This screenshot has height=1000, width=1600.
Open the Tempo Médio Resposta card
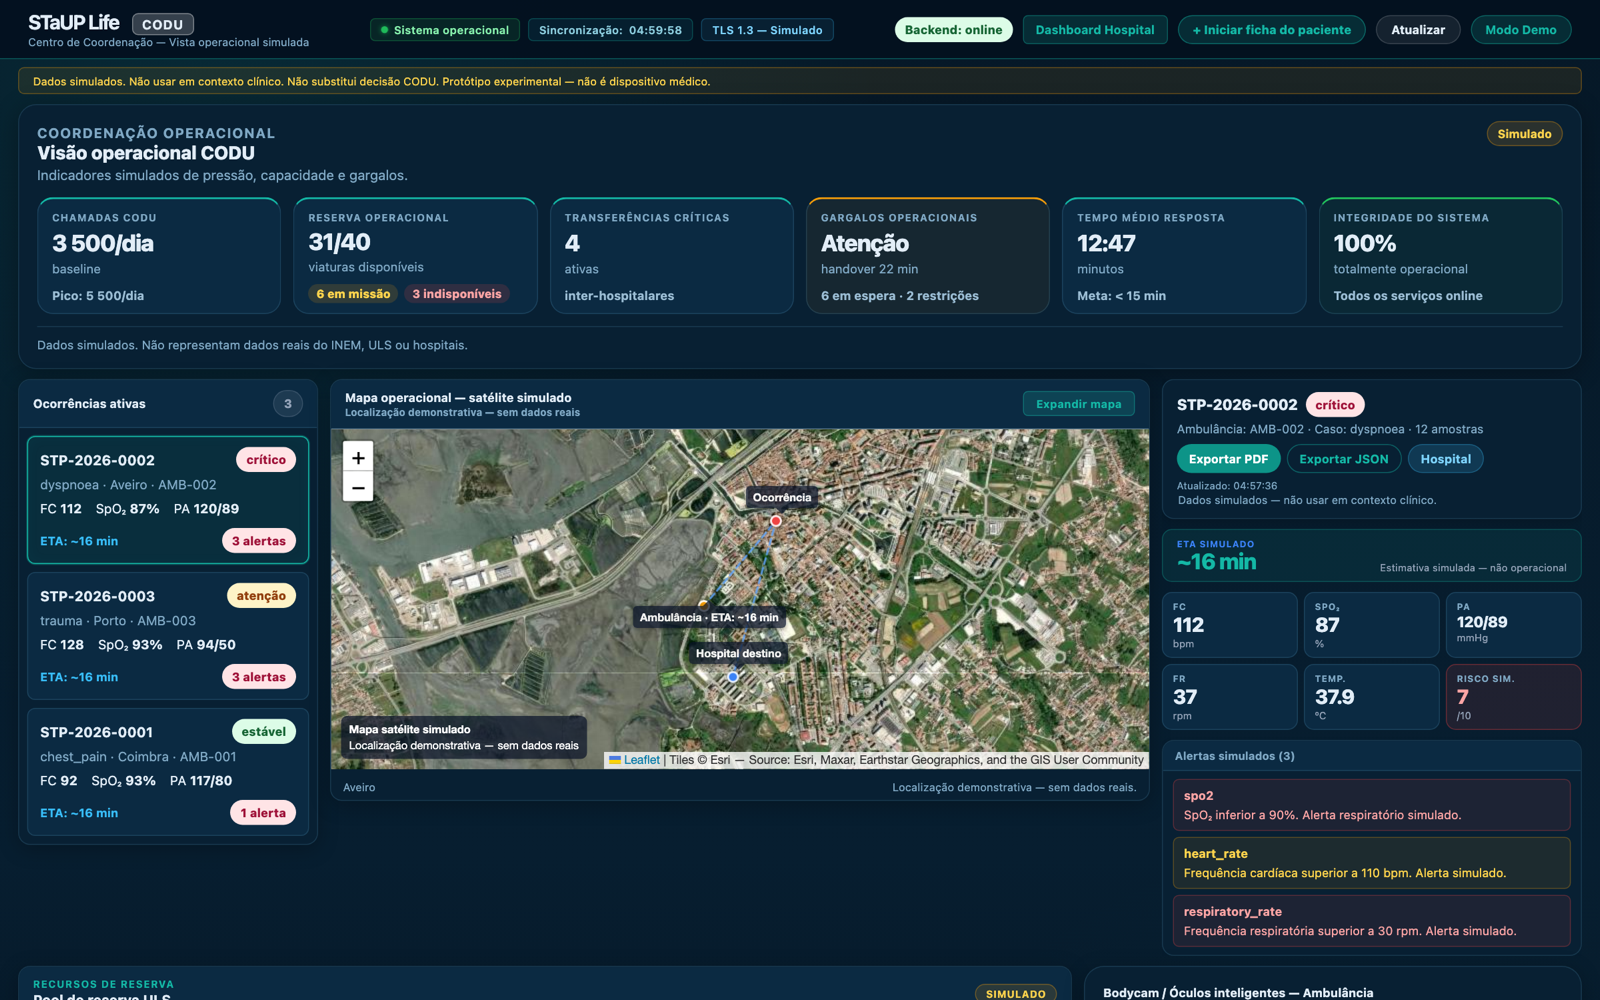point(1184,256)
